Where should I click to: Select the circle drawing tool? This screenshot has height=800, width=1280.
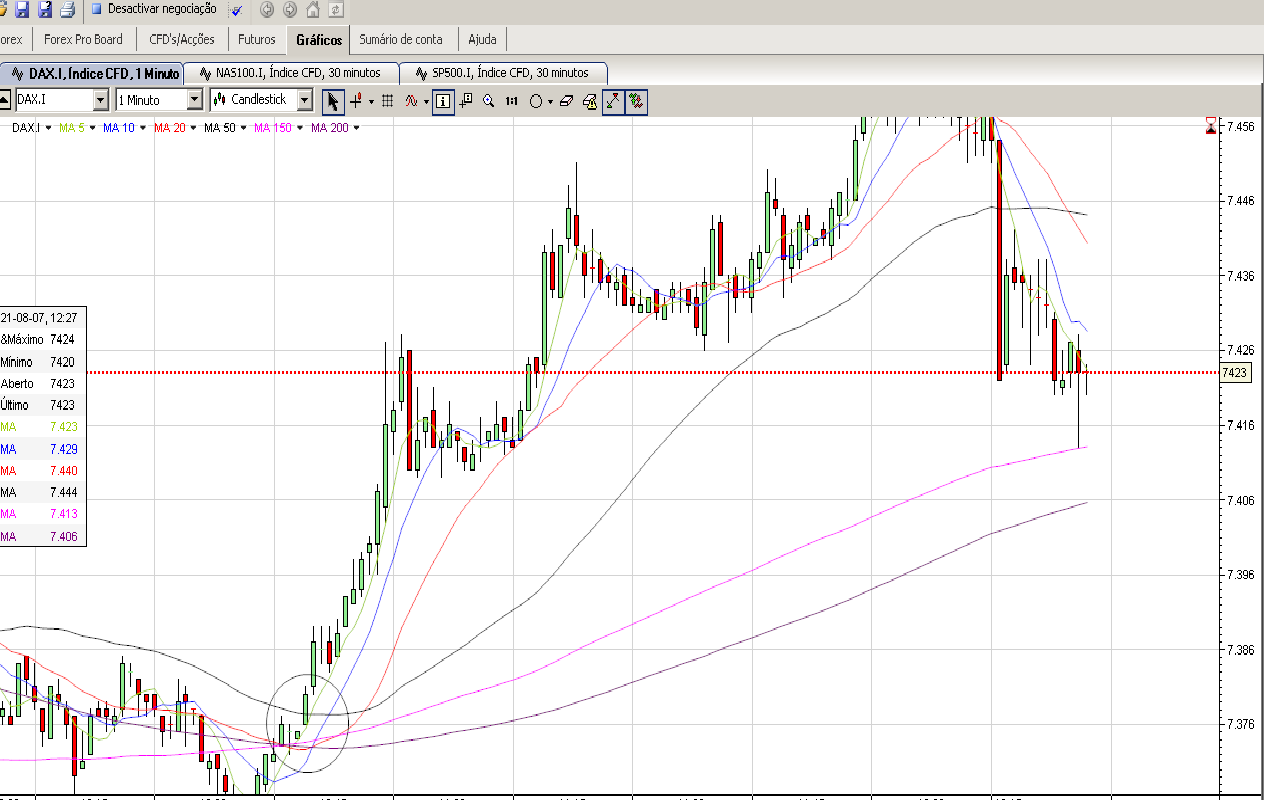pyautogui.click(x=536, y=101)
